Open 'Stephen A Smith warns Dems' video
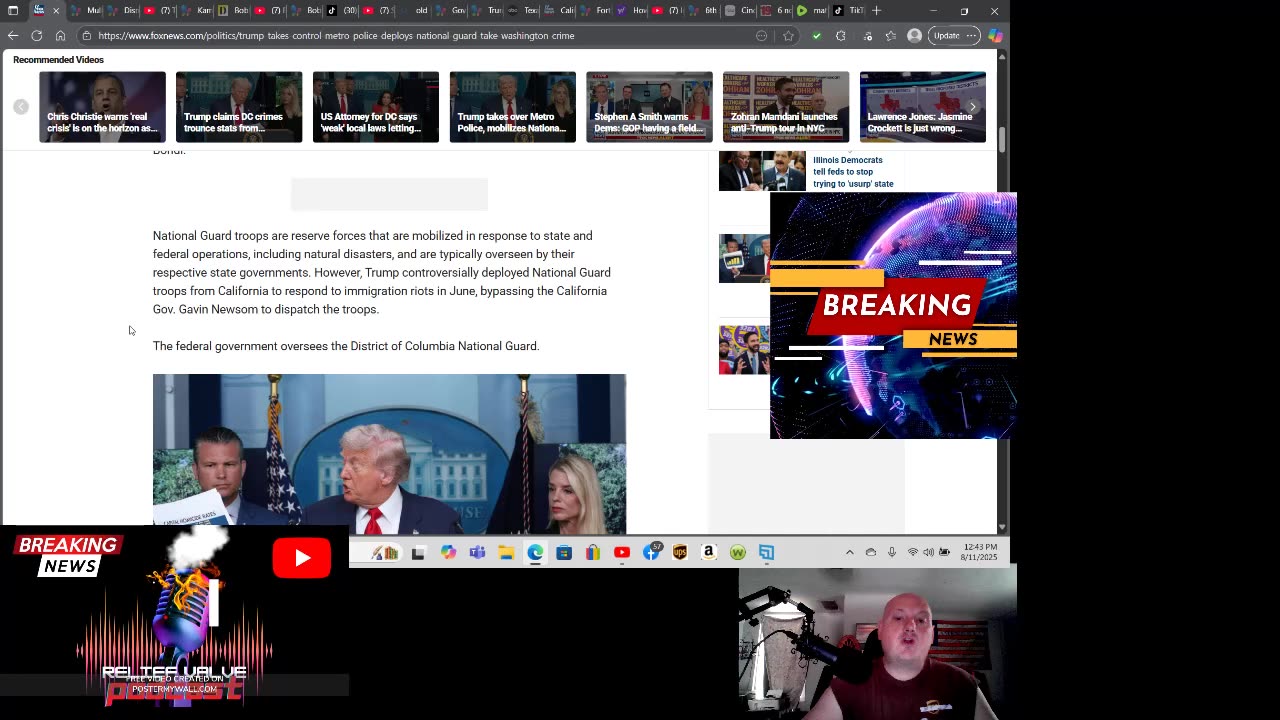This screenshot has width=1280, height=720. pos(649,107)
